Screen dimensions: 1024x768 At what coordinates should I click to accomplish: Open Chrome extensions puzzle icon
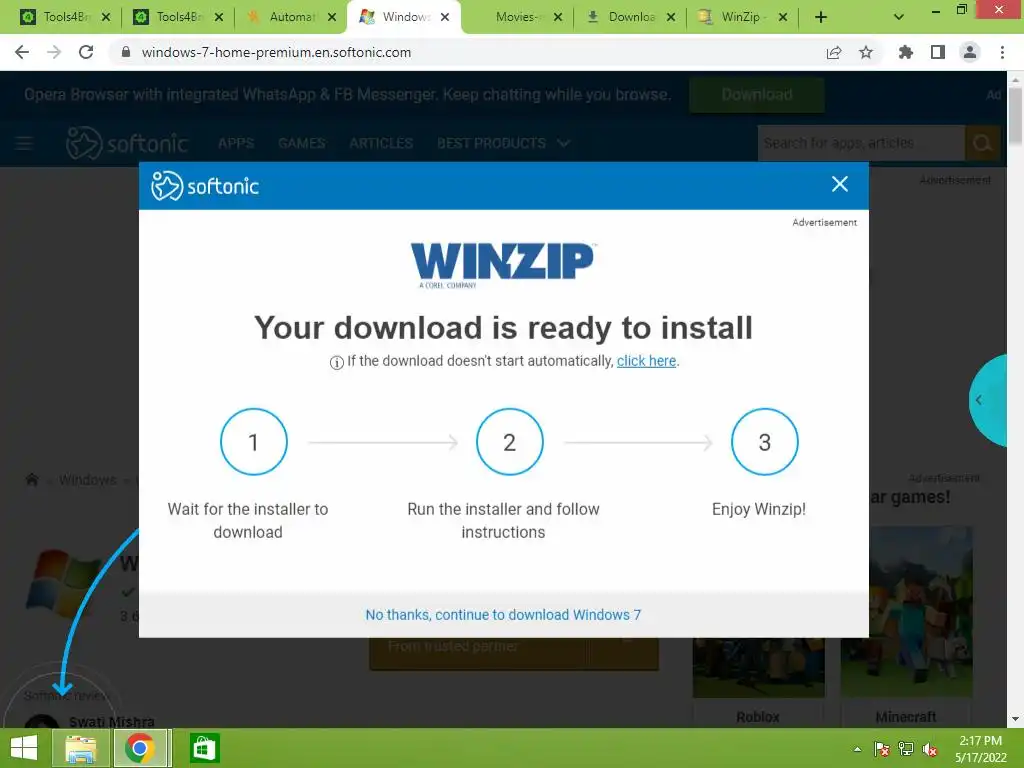[x=905, y=52]
